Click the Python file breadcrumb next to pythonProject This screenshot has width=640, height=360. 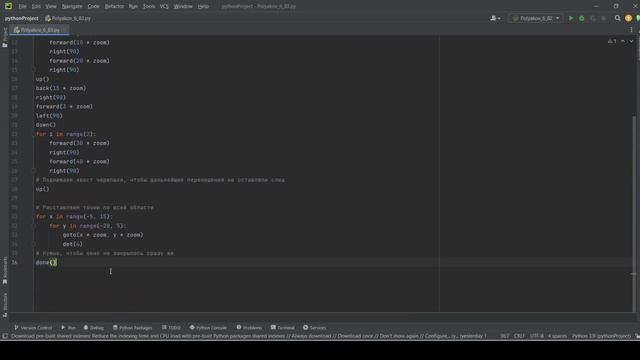pos(68,18)
